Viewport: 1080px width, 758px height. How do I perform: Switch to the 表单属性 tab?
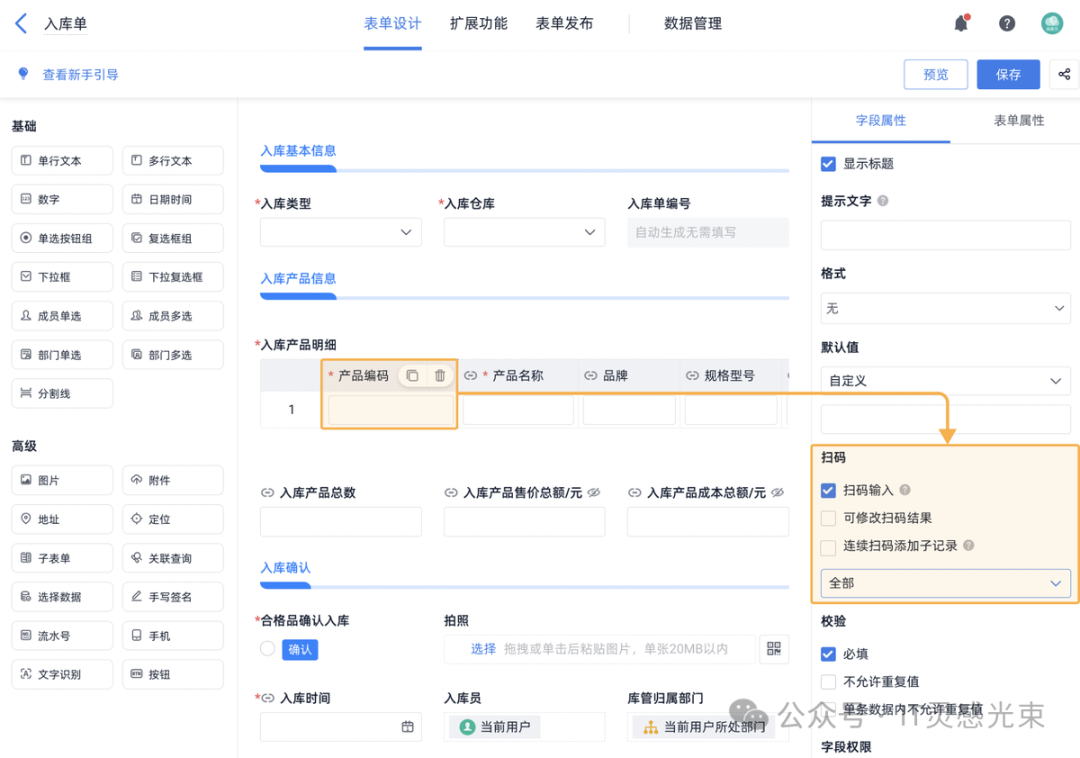(1018, 121)
